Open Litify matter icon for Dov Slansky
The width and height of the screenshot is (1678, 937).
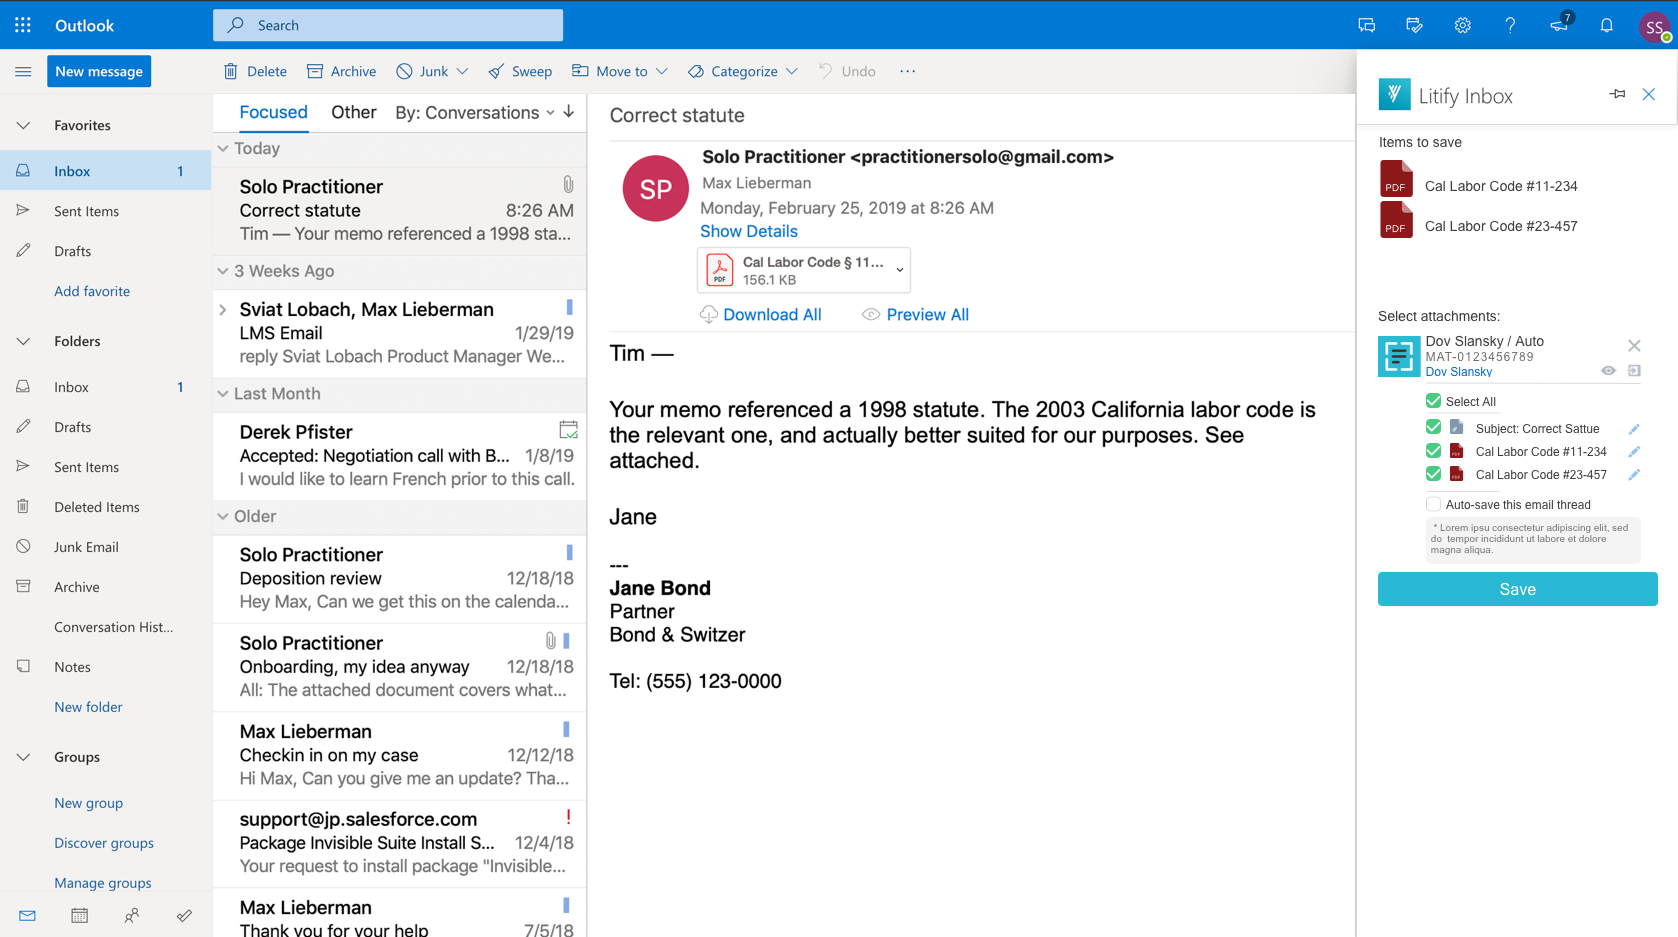(1398, 356)
